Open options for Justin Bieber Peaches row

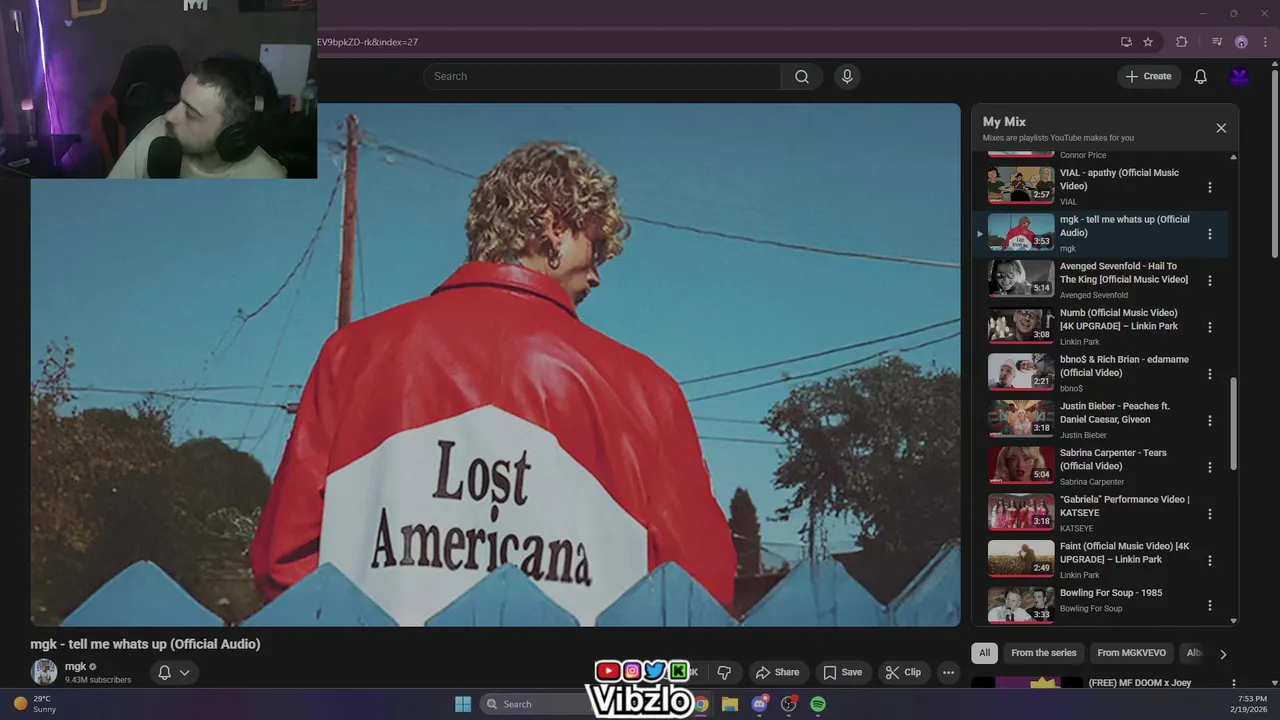(1209, 421)
